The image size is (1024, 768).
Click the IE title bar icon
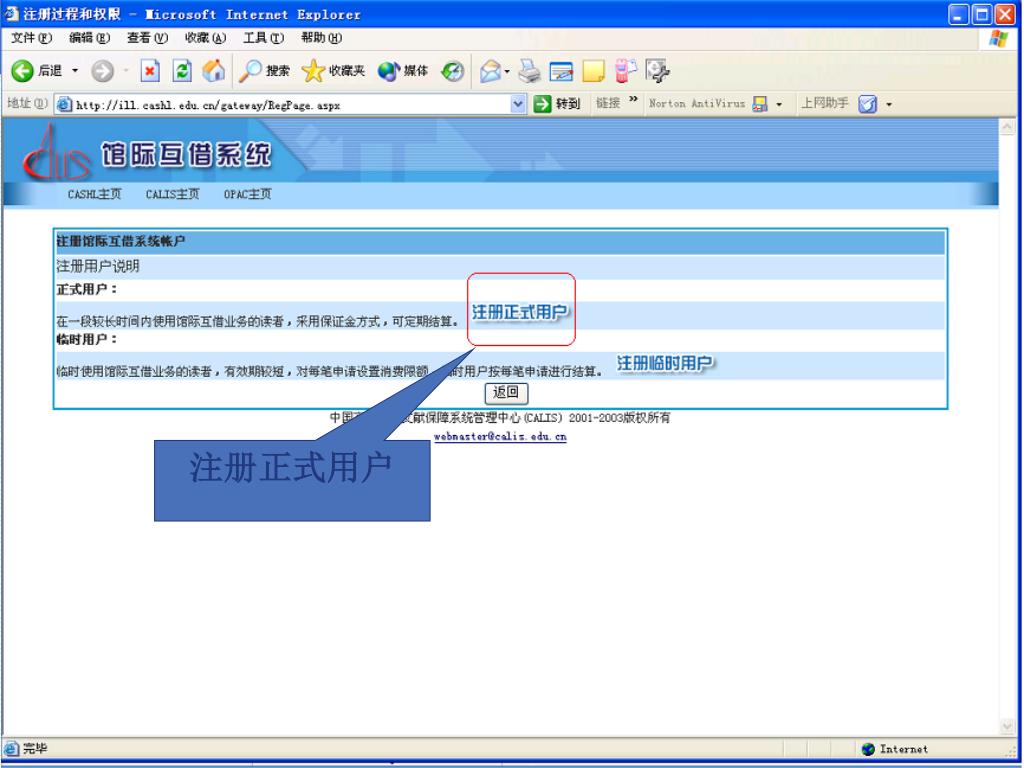click(11, 14)
